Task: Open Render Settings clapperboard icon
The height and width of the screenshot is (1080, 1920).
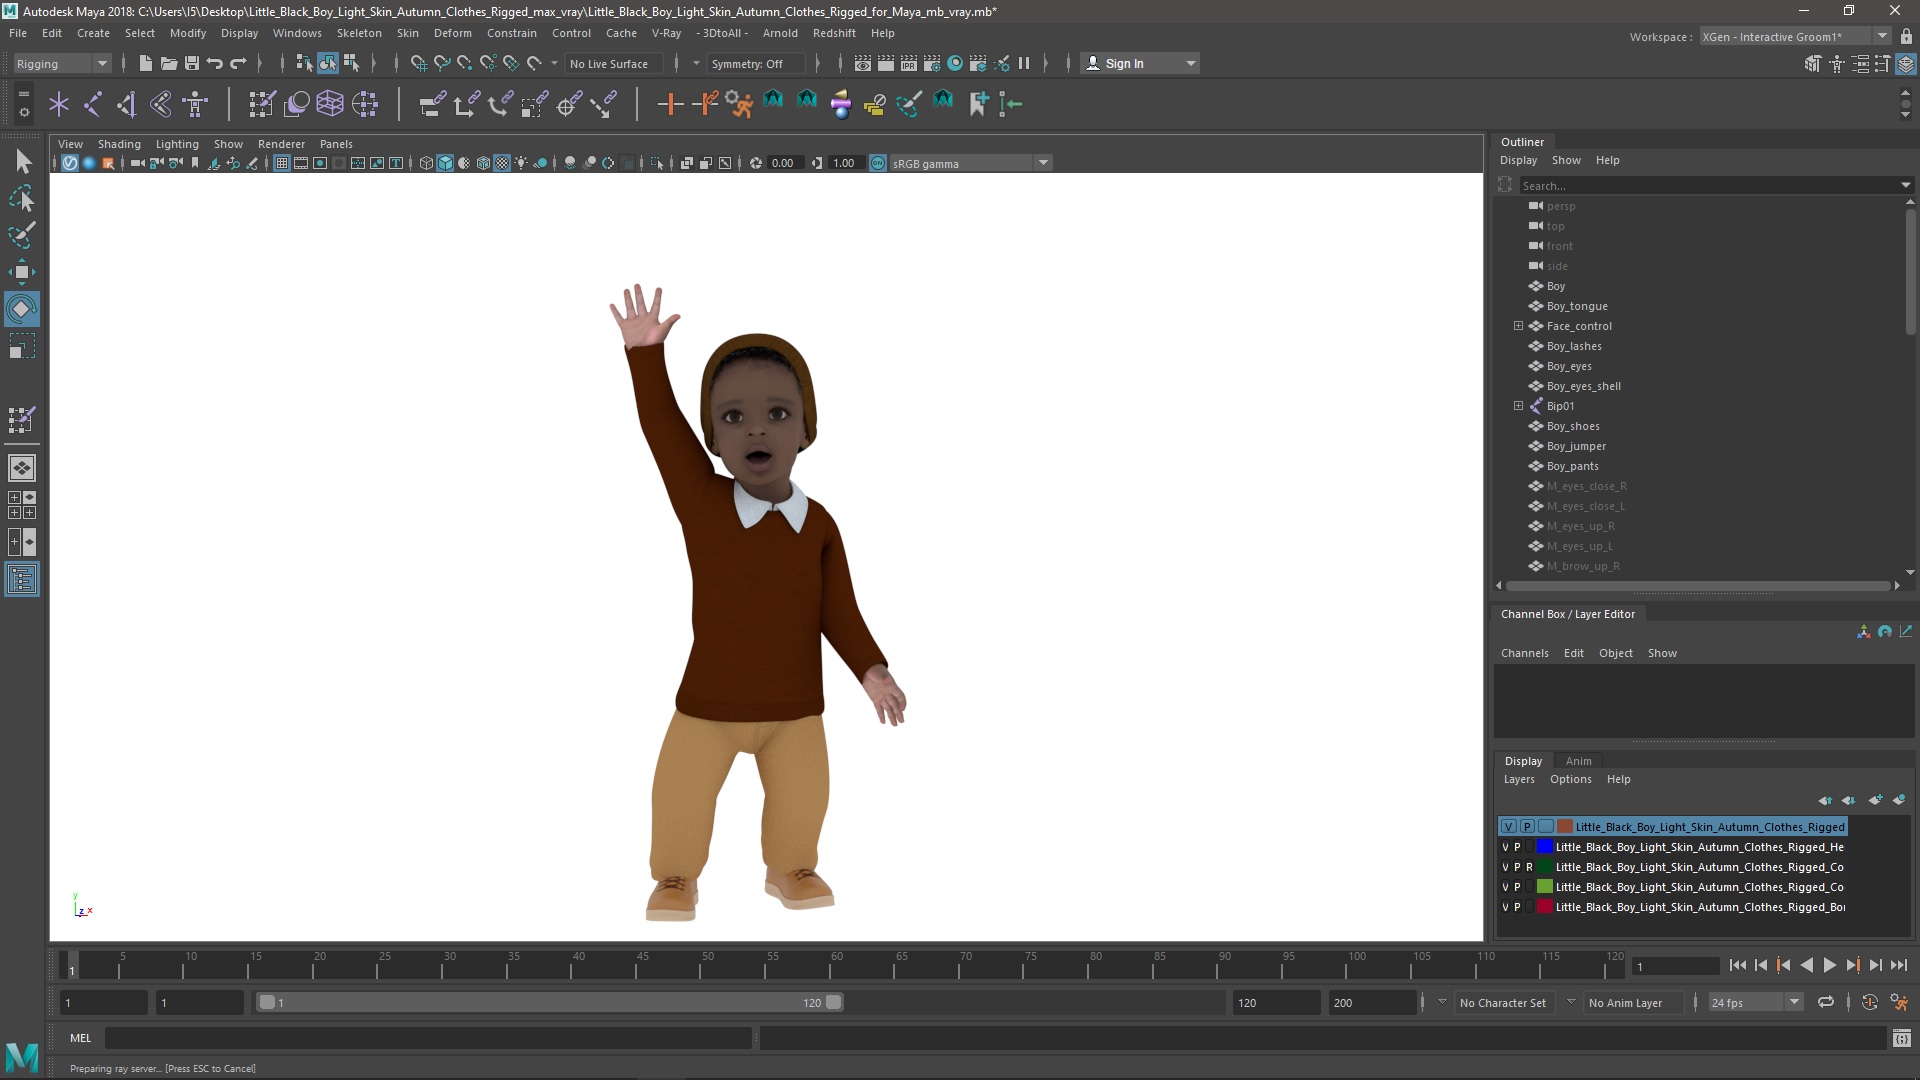Action: point(932,63)
